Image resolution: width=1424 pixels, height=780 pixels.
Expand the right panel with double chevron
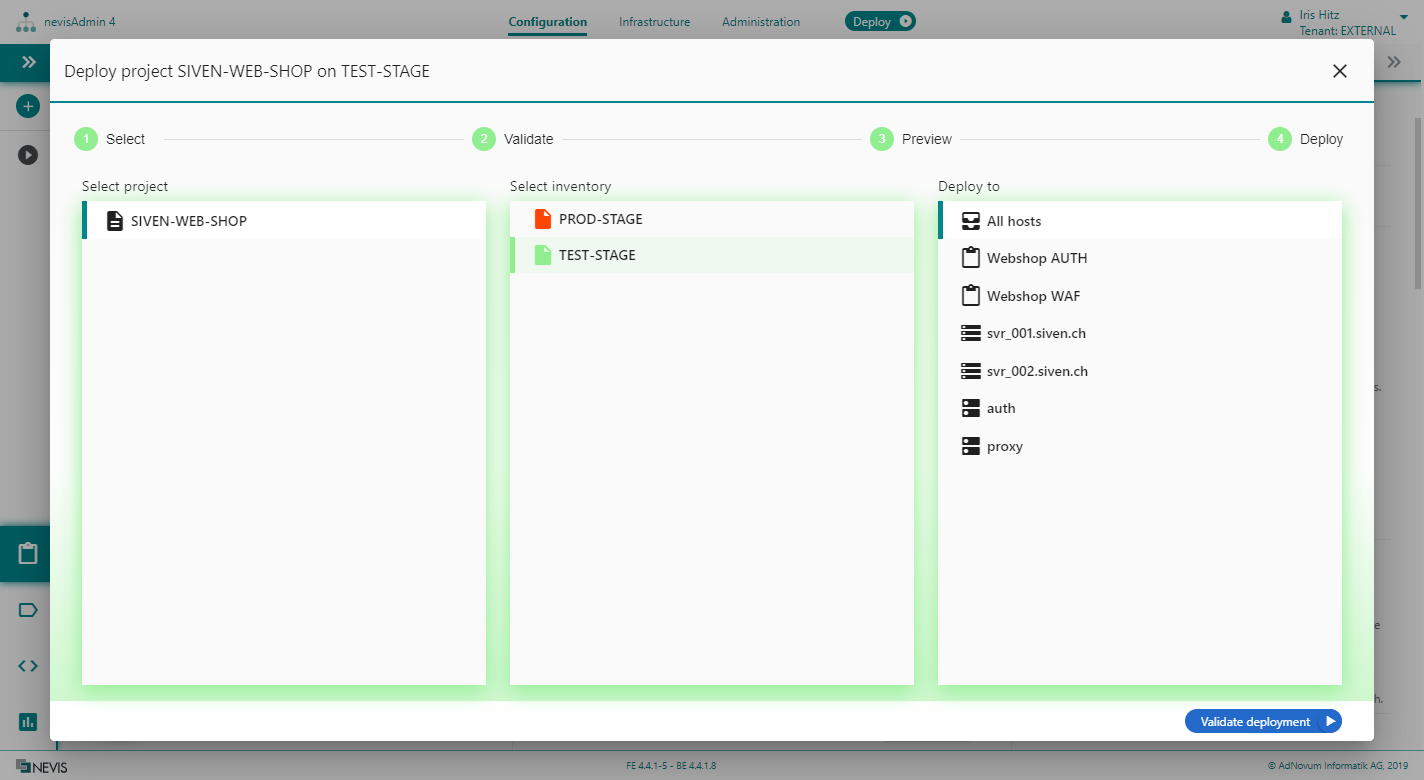1394,62
